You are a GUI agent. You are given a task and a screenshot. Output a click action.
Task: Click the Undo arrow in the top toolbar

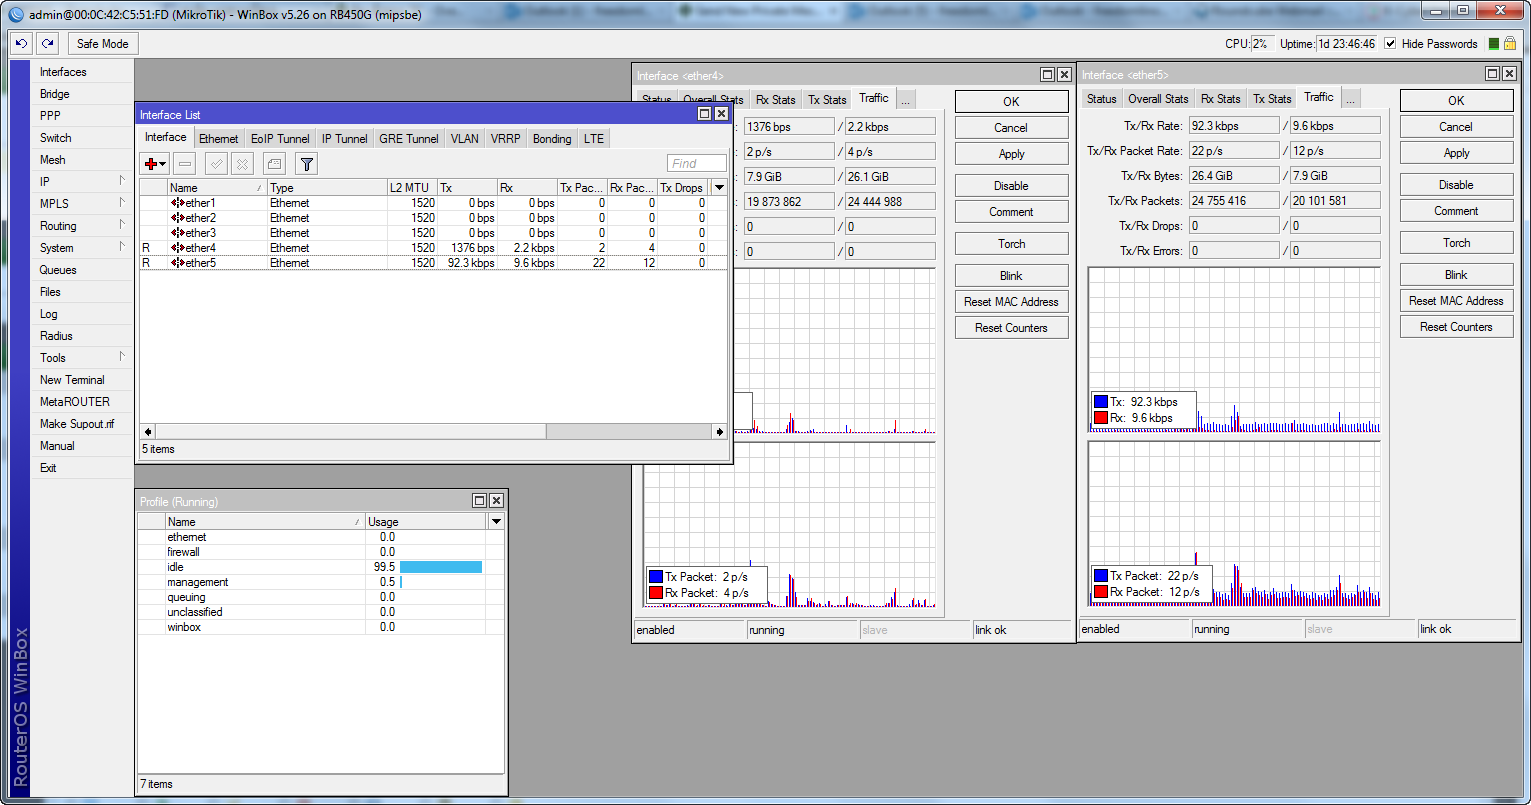21,44
